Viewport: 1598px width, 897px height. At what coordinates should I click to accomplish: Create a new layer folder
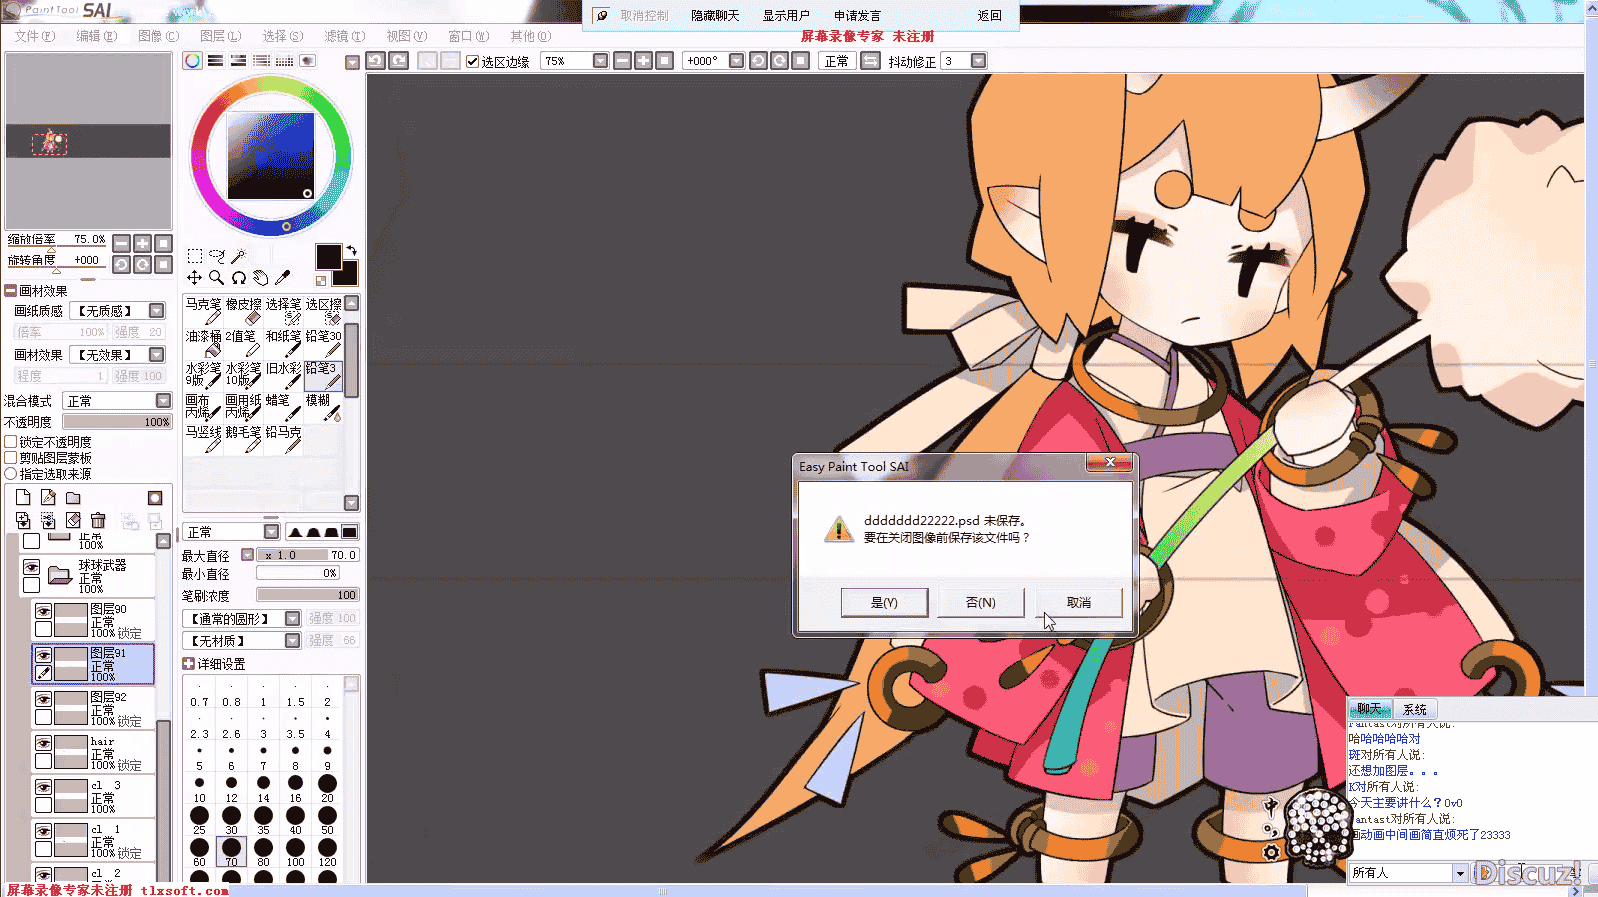pyautogui.click(x=73, y=498)
